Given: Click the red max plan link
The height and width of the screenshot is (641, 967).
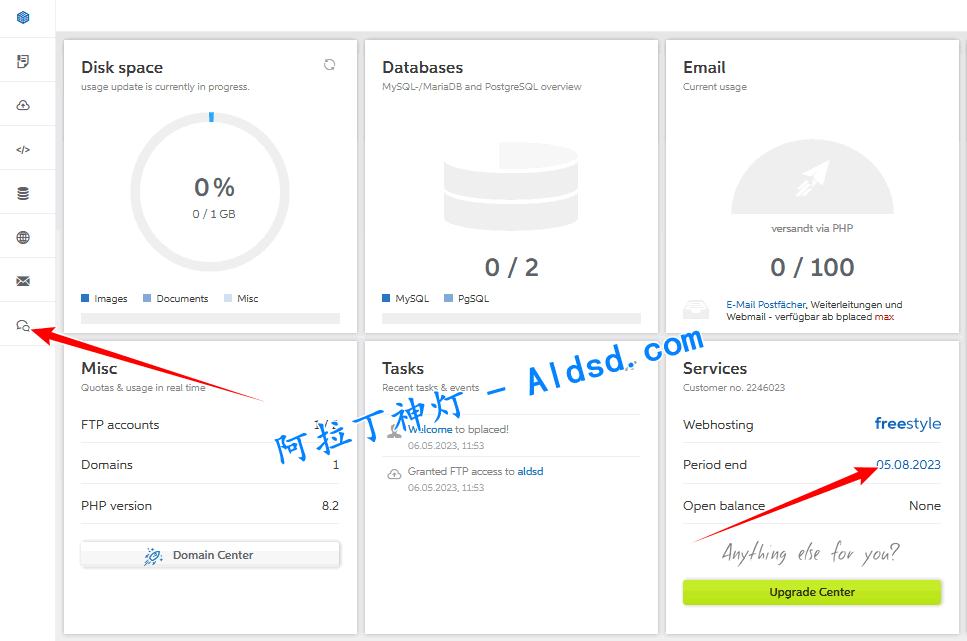Looking at the screenshot, I should click(884, 317).
